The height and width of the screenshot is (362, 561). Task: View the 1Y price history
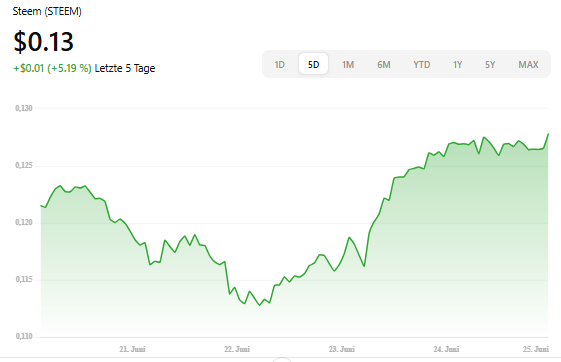click(458, 65)
